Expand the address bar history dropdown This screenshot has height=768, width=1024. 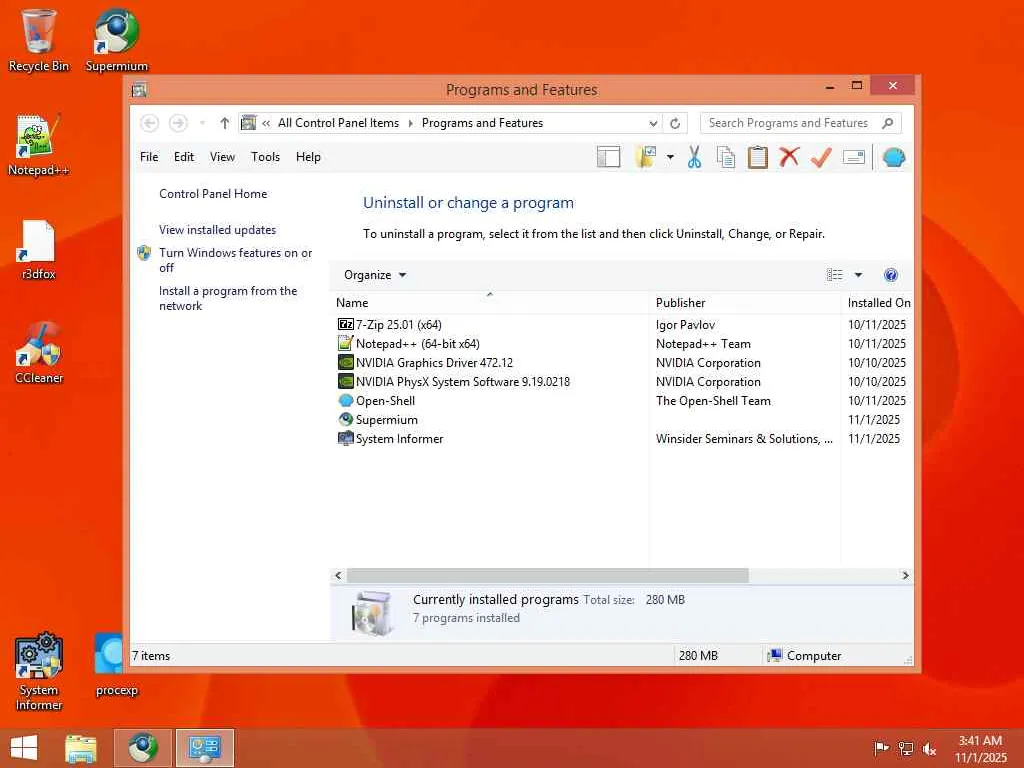pos(652,123)
